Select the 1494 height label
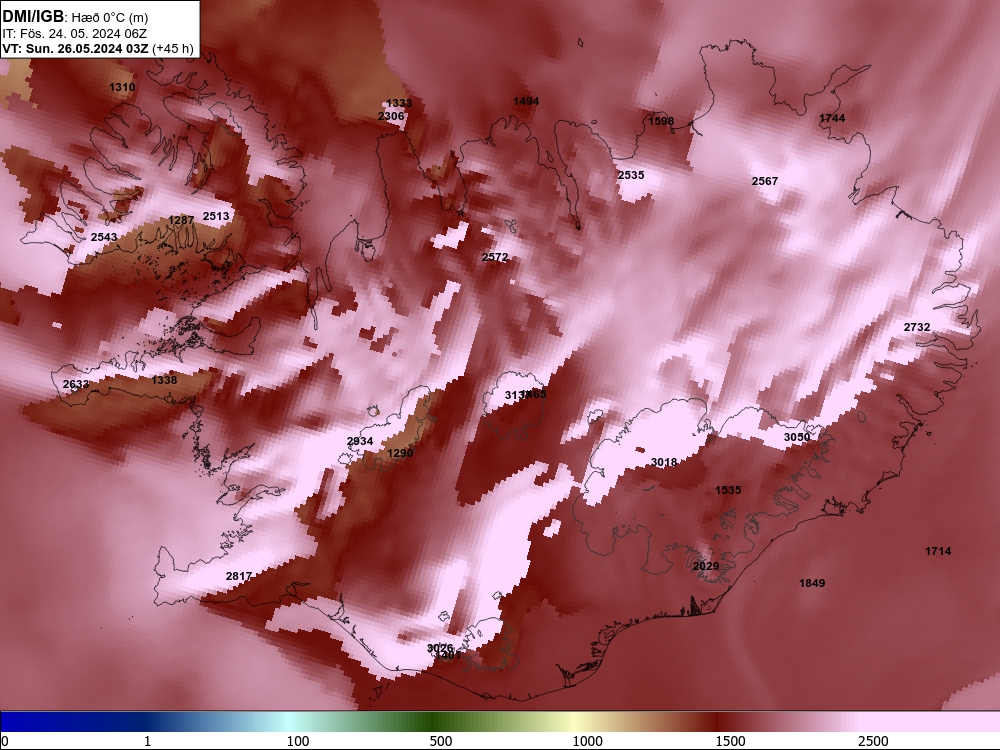 point(526,101)
